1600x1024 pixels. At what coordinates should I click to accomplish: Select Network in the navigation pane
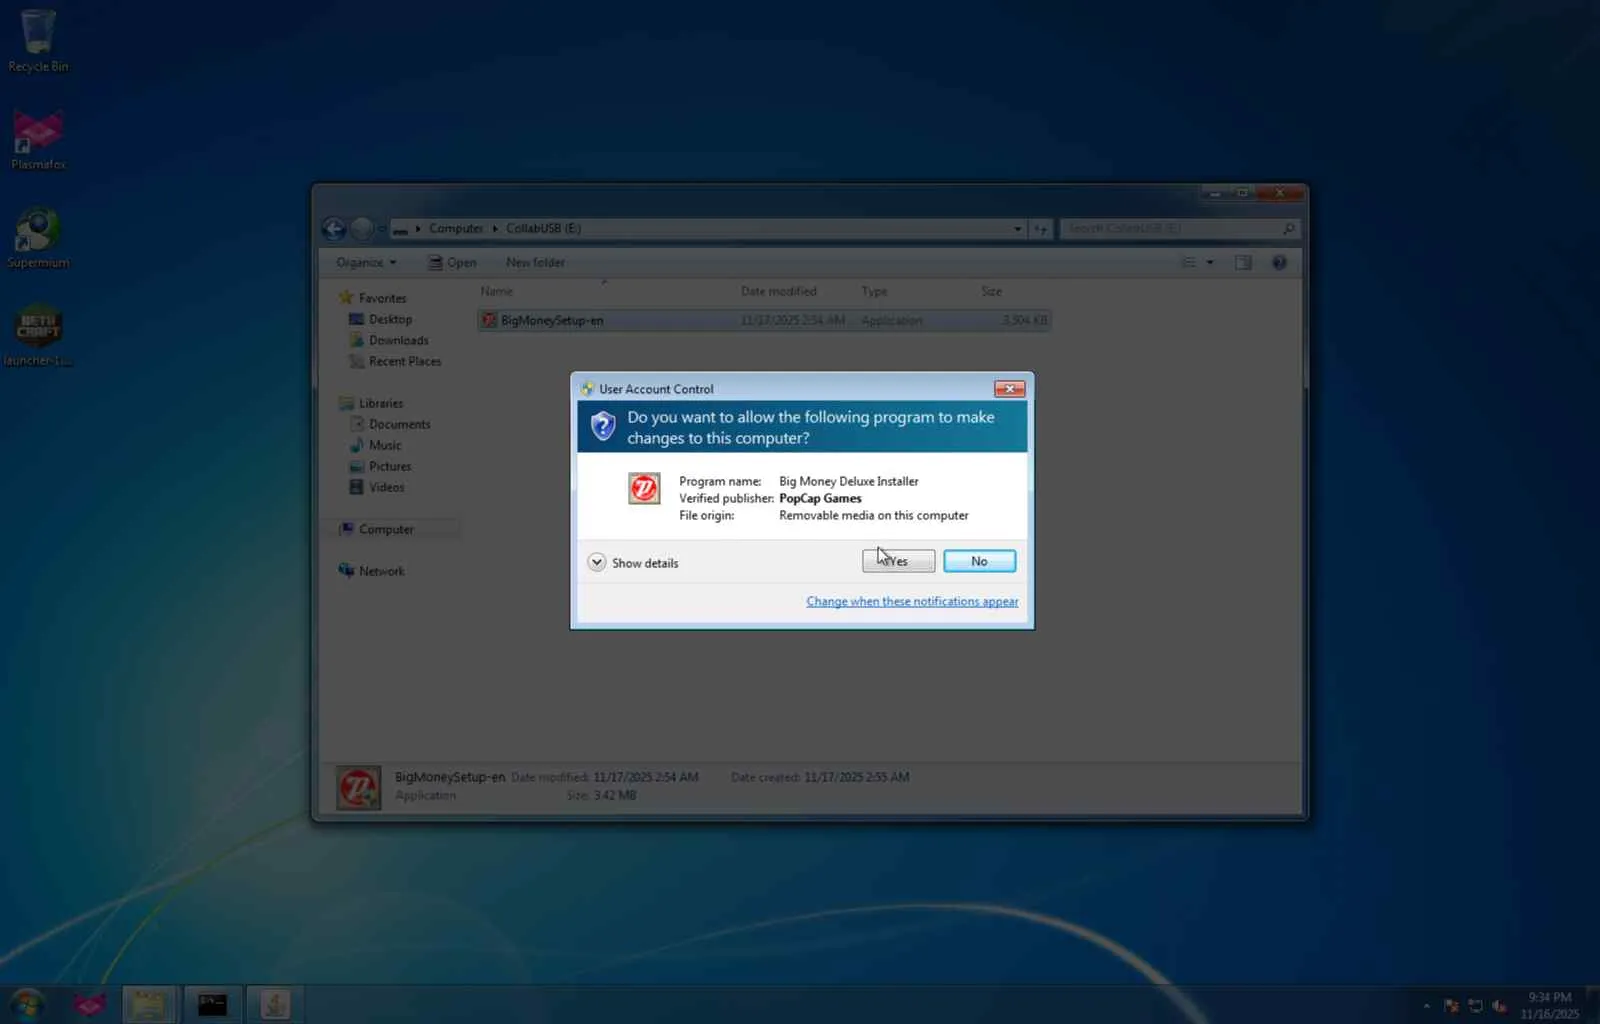[x=372, y=571]
